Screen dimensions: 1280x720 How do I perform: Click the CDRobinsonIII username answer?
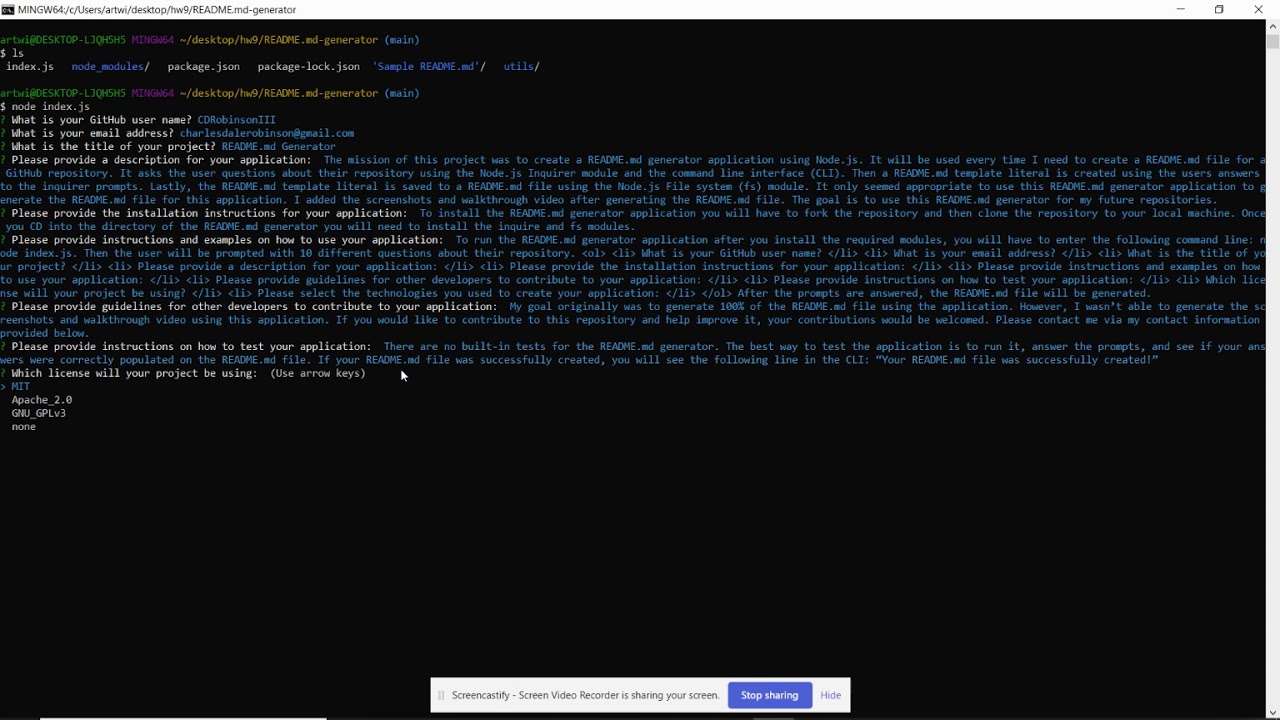pos(236,120)
